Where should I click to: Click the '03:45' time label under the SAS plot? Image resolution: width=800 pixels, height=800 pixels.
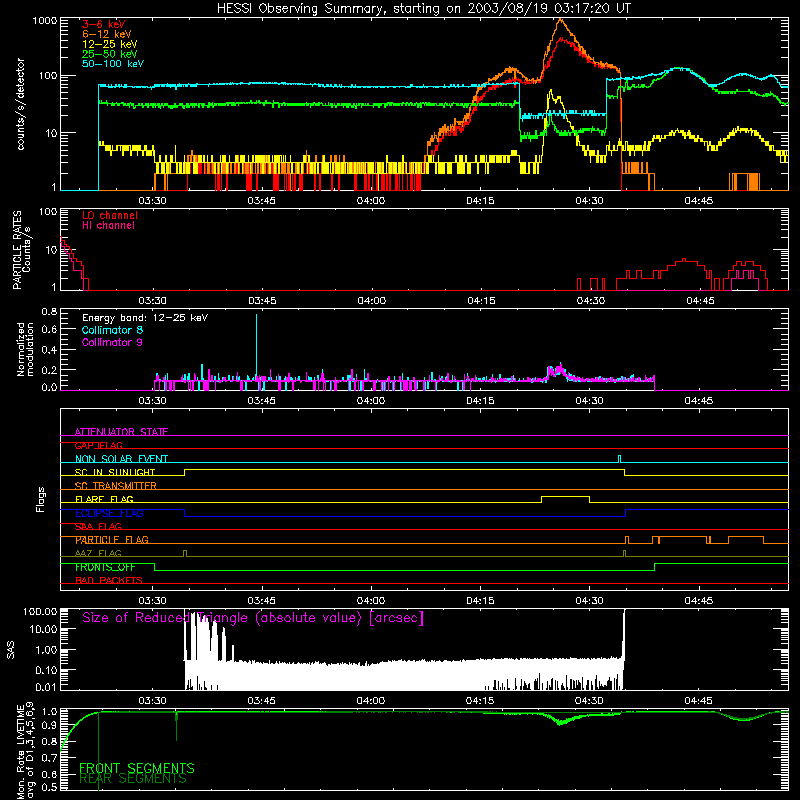[x=261, y=701]
